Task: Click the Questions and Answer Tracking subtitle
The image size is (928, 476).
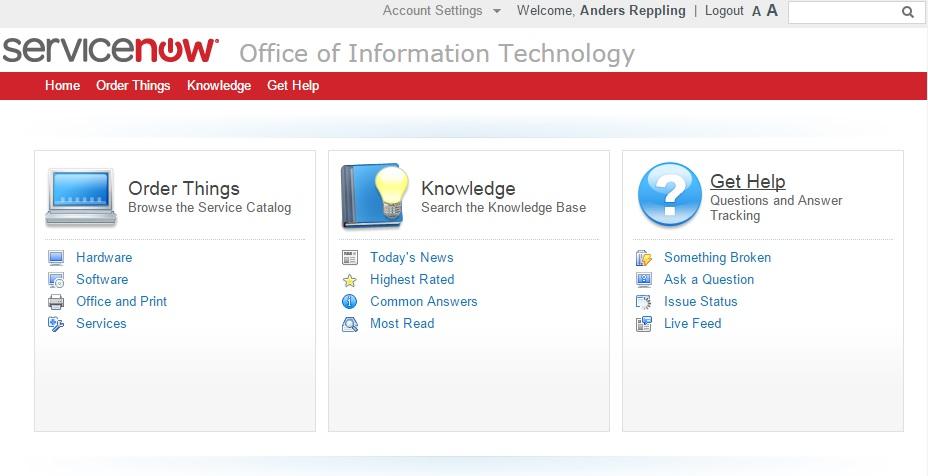Action: click(776, 208)
